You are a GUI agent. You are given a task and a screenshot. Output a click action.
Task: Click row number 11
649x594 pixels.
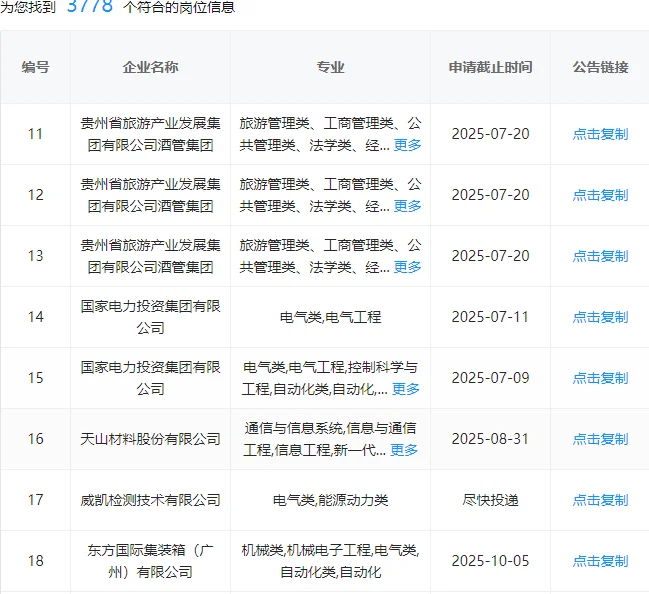click(x=36, y=134)
